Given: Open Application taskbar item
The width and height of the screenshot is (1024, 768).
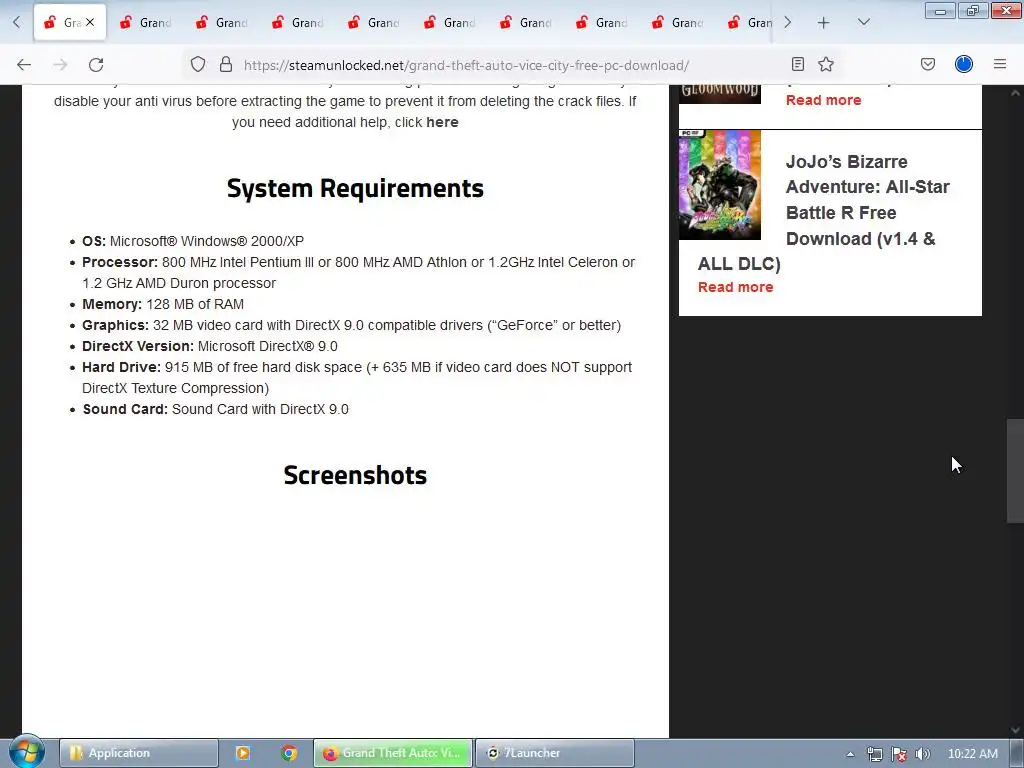Looking at the screenshot, I should [x=138, y=753].
